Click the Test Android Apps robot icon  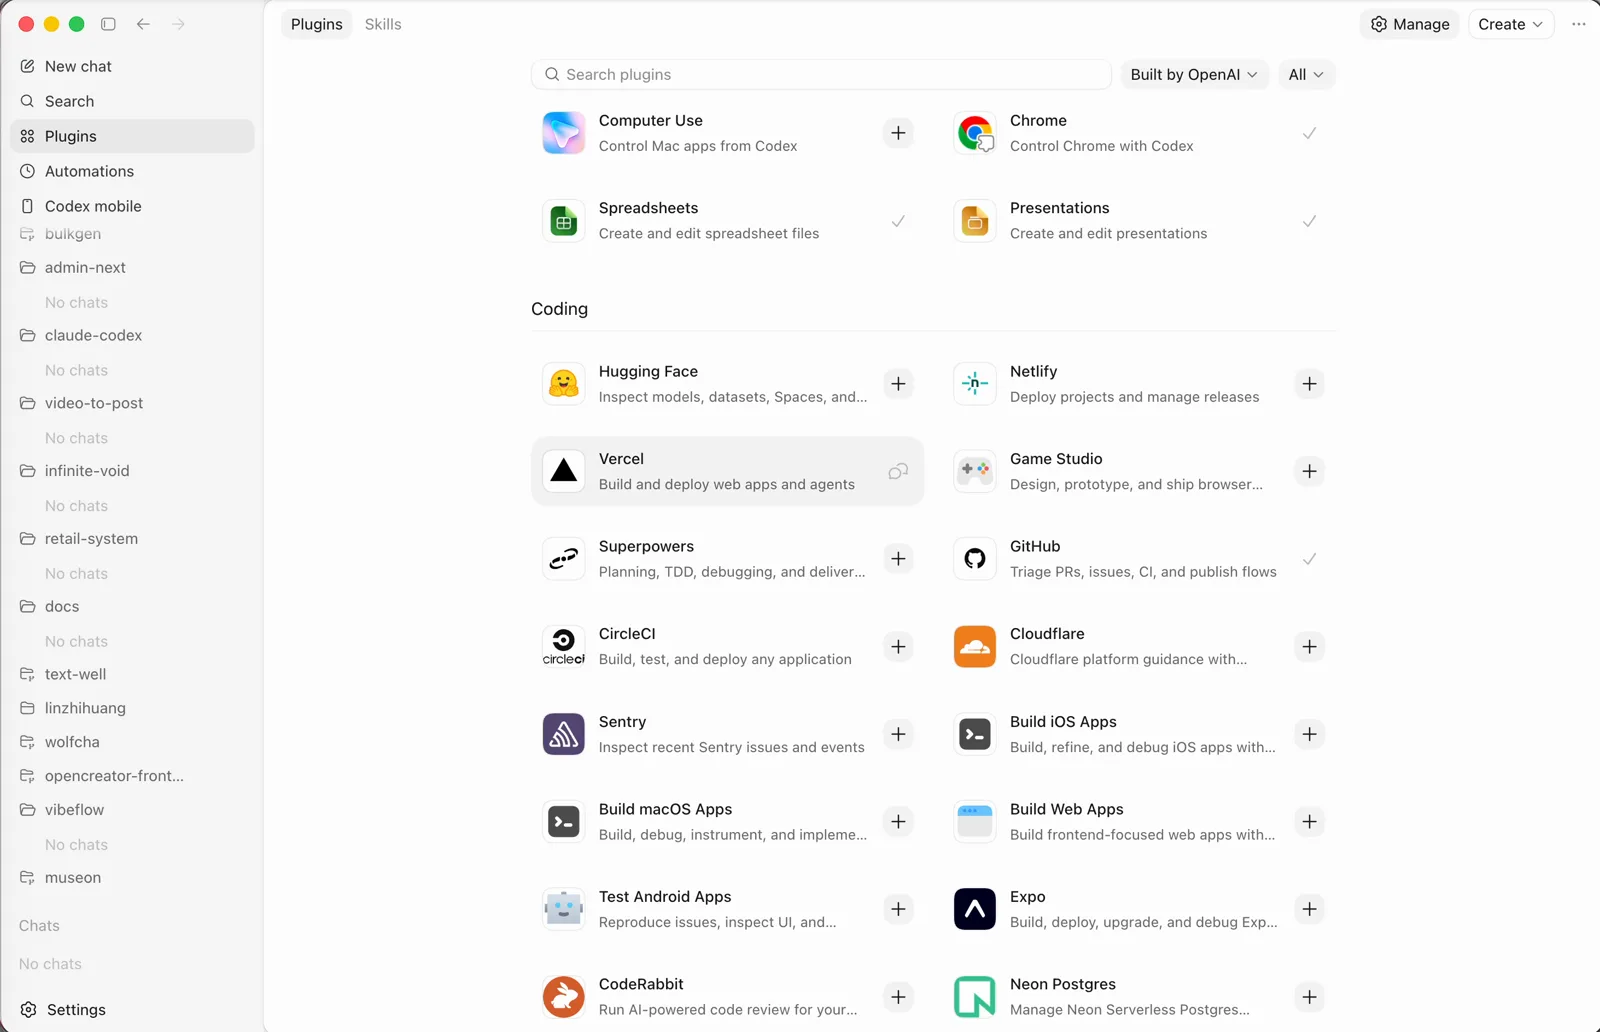pyautogui.click(x=564, y=909)
